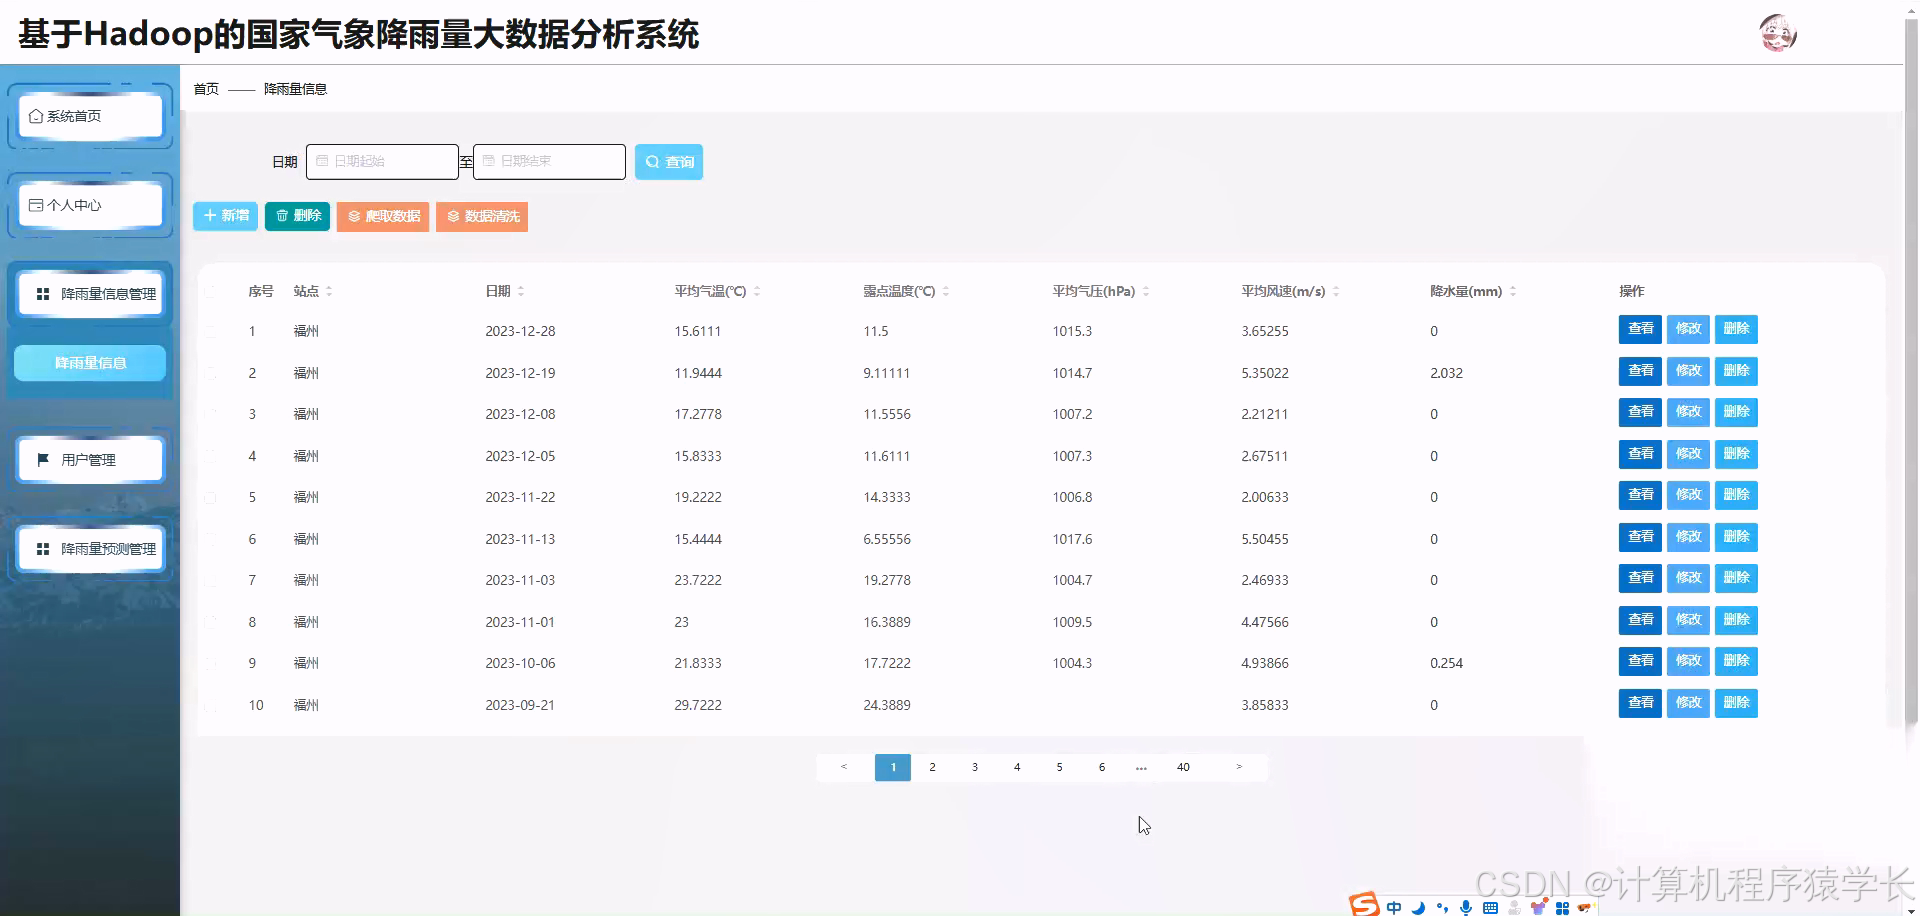This screenshot has width=1920, height=916.
Task: Check the checkbox for row 1
Action: [212, 331]
